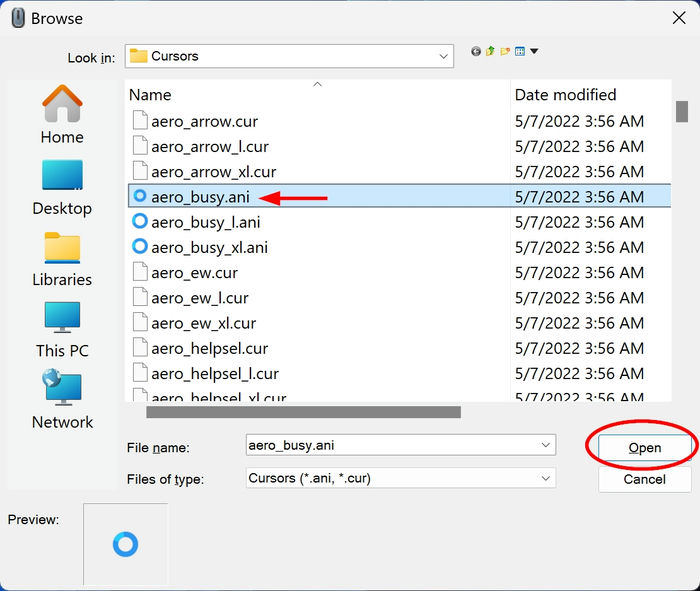Screen dimensions: 700x591
Task: Go up one folder level
Action: pos(490,51)
